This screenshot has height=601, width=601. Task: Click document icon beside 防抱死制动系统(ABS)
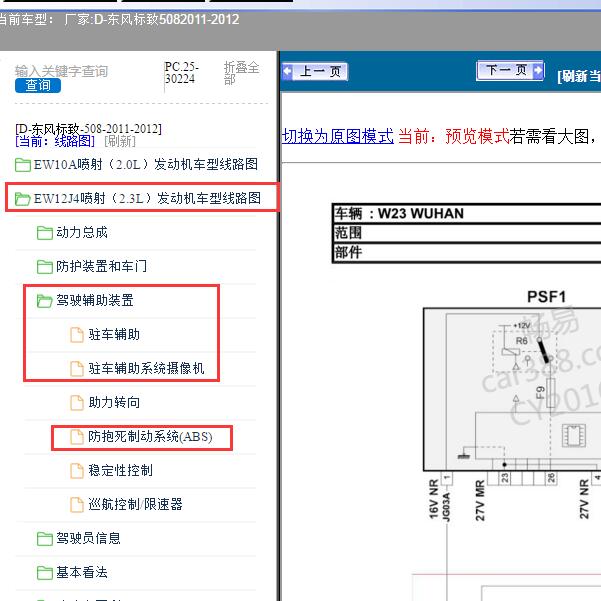(77, 437)
